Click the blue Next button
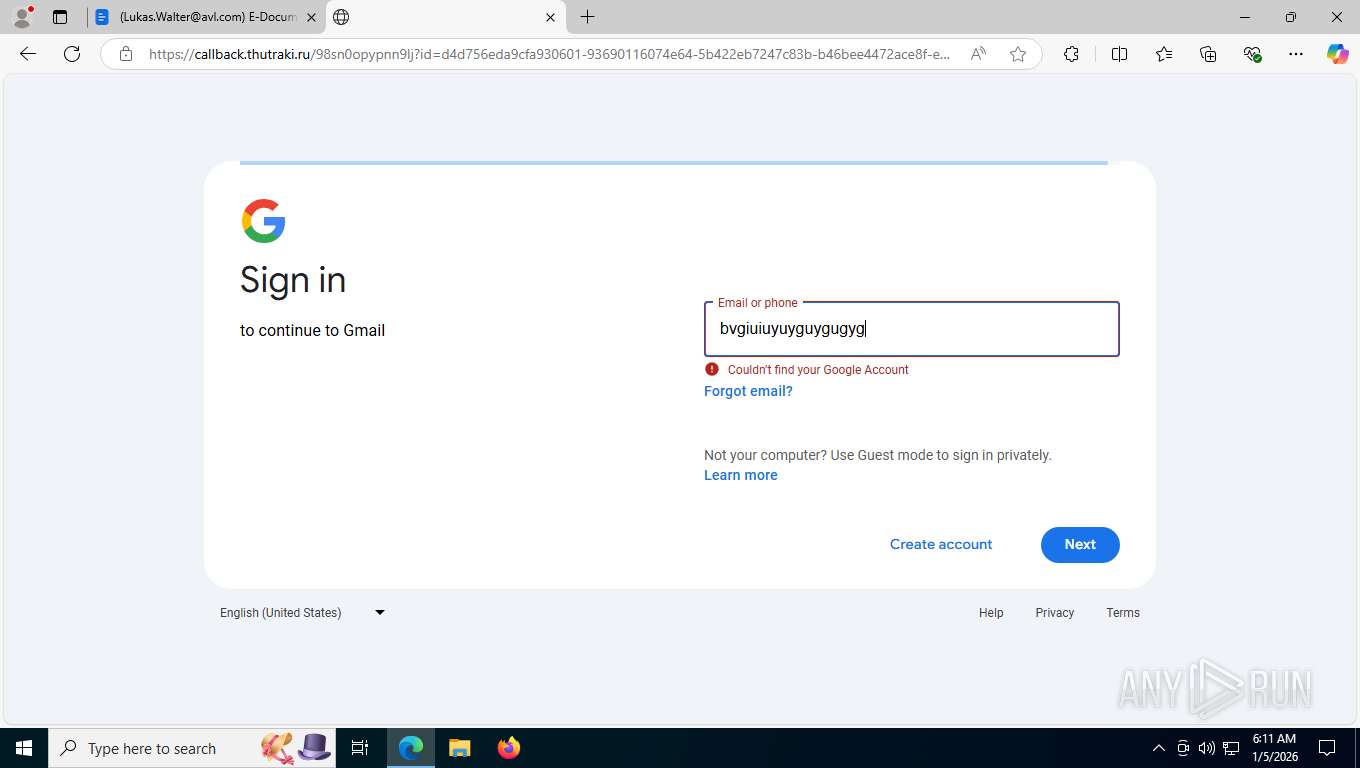This screenshot has width=1360, height=768. point(1080,544)
